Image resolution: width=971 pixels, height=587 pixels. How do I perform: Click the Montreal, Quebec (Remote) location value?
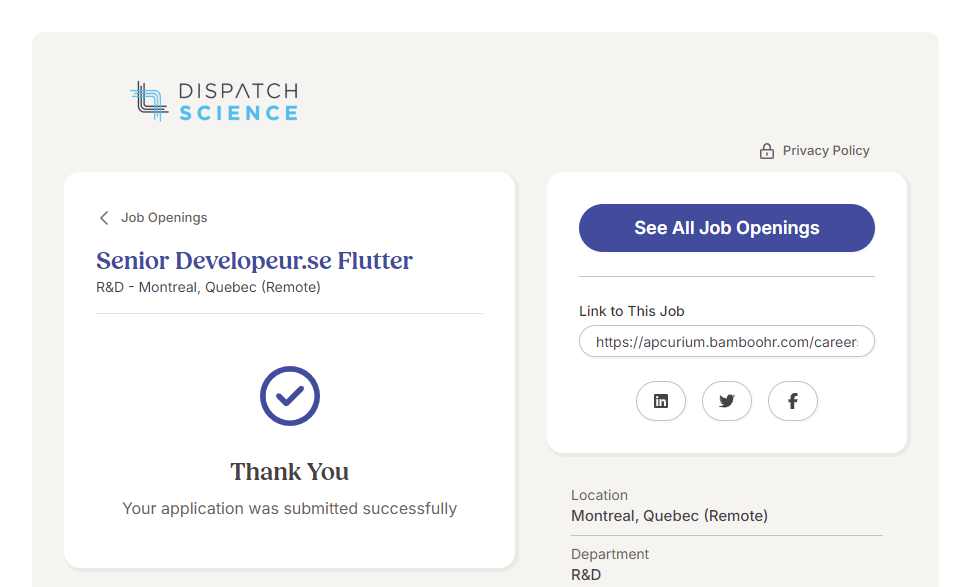pos(669,516)
